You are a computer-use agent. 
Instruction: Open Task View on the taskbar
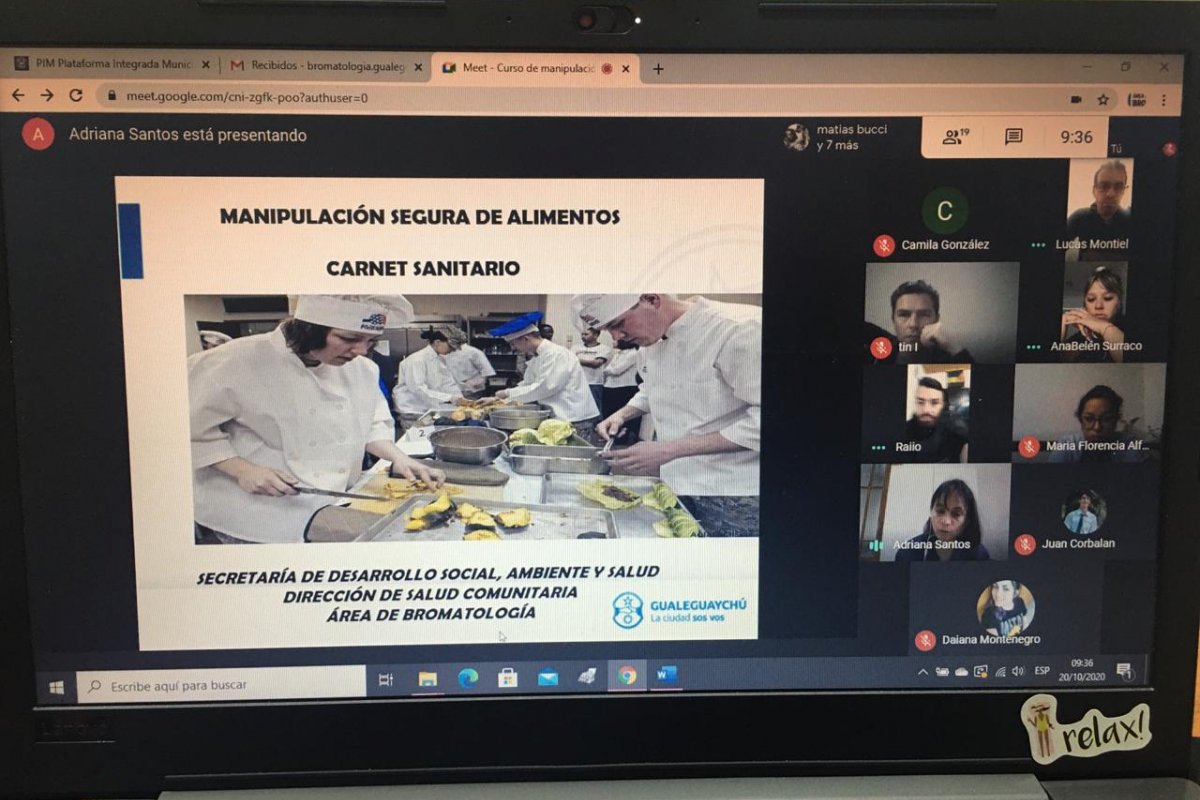pos(386,680)
